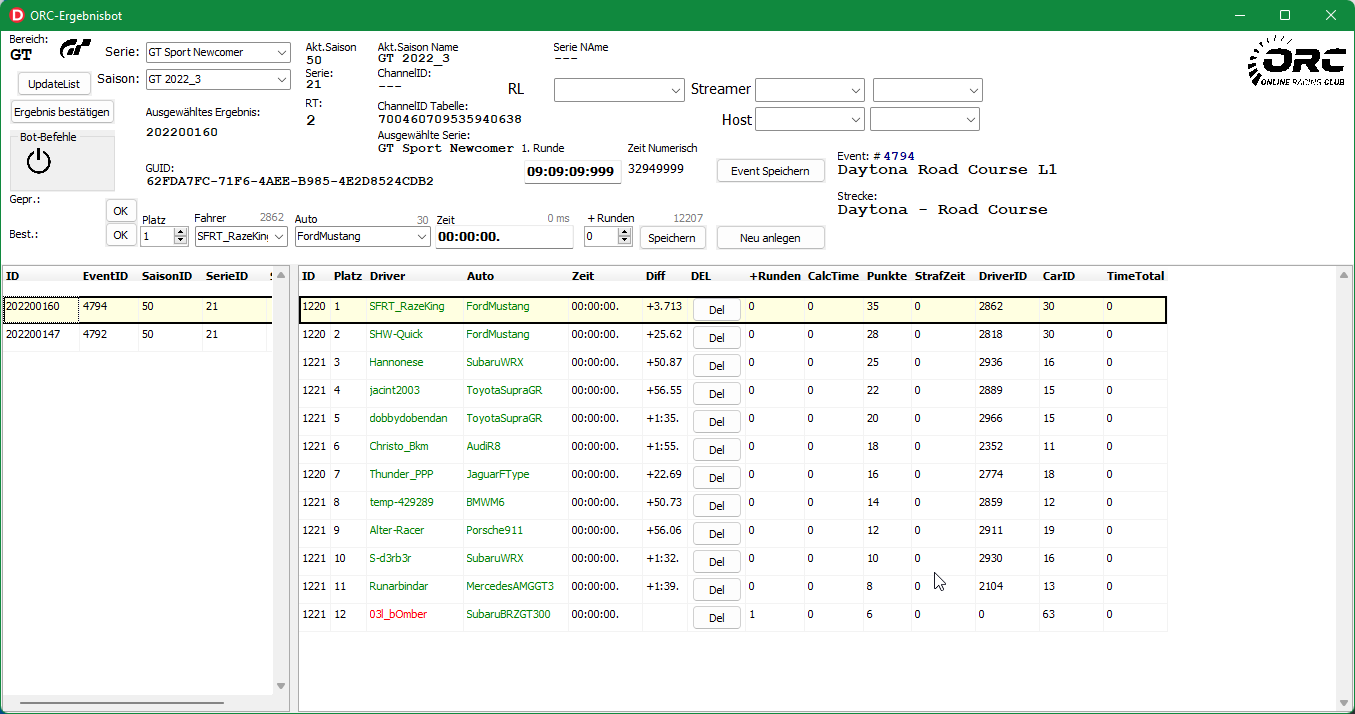Click the Zeit input field
The width and height of the screenshot is (1355, 714).
[x=504, y=237]
